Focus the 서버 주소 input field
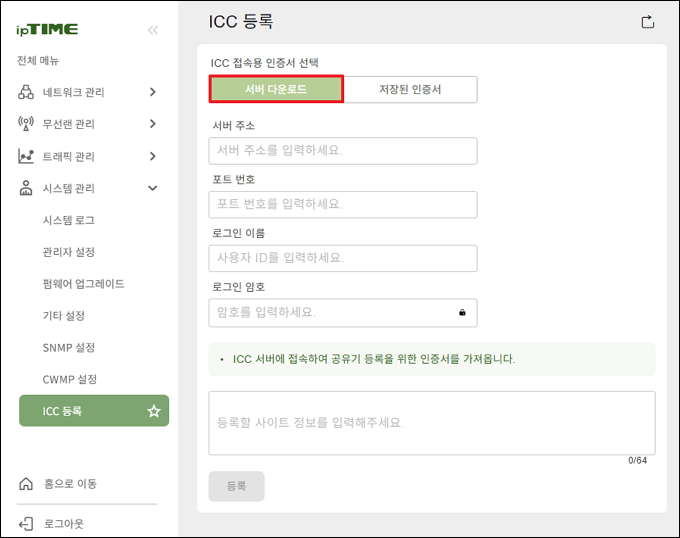This screenshot has width=680, height=538. click(x=342, y=151)
